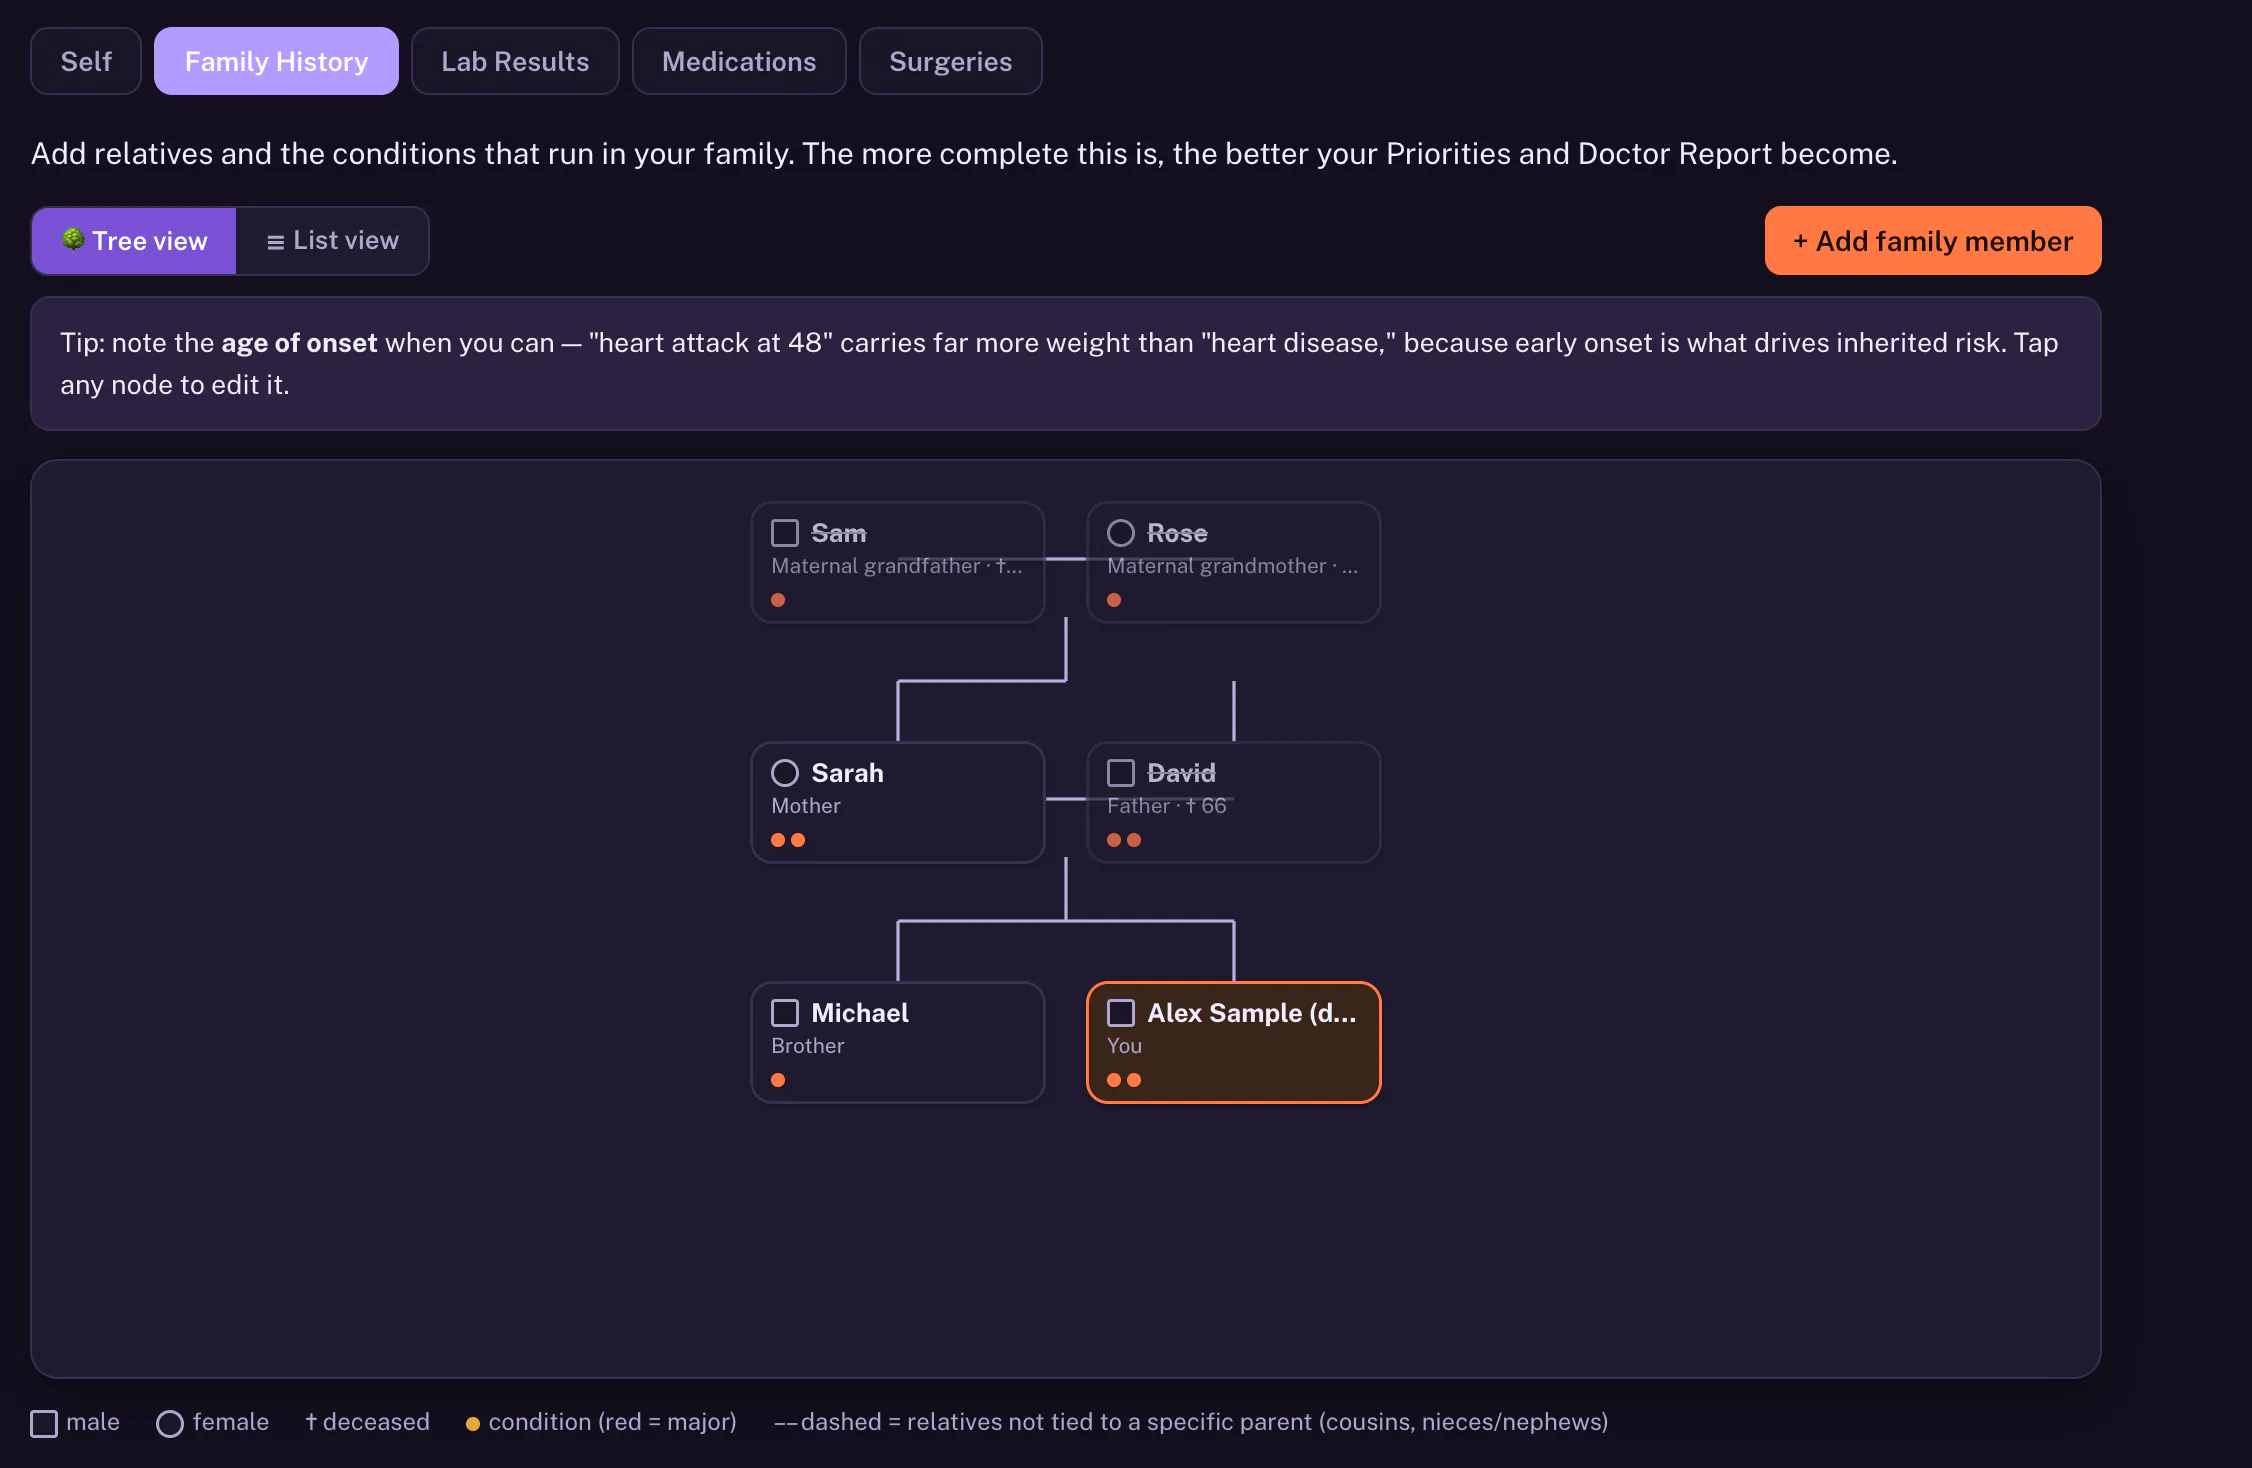The image size is (2252, 1468).
Task: Select the Alex Sample You node
Action: click(1234, 1042)
